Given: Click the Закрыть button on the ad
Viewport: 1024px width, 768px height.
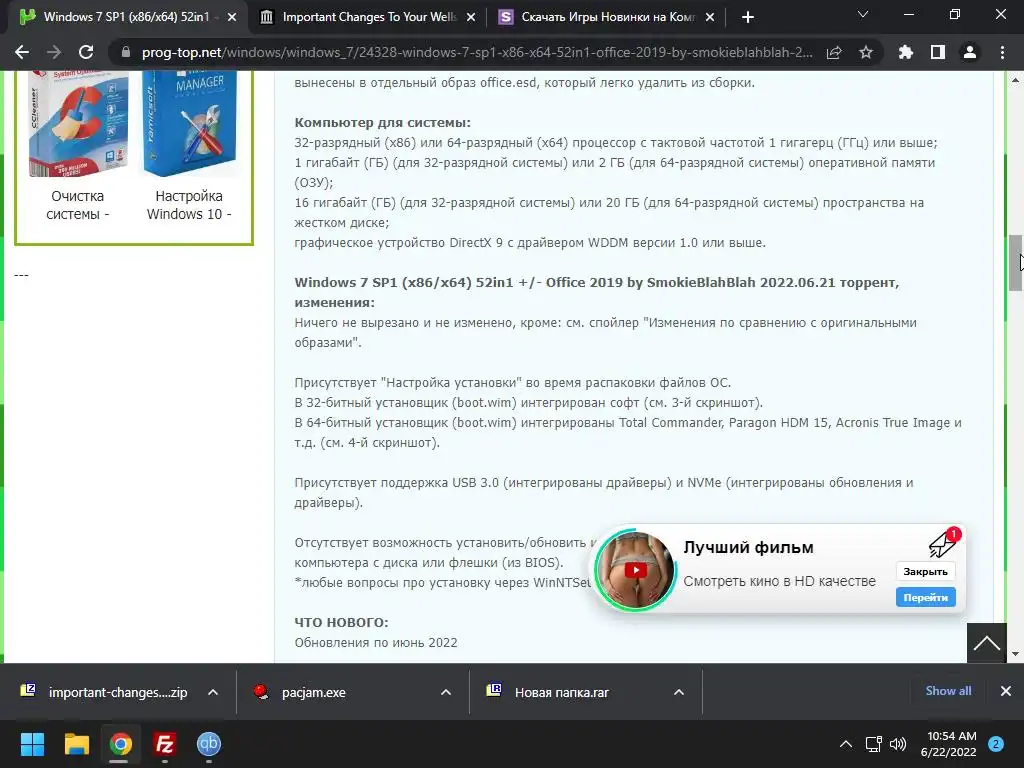Looking at the screenshot, I should click(x=925, y=571).
